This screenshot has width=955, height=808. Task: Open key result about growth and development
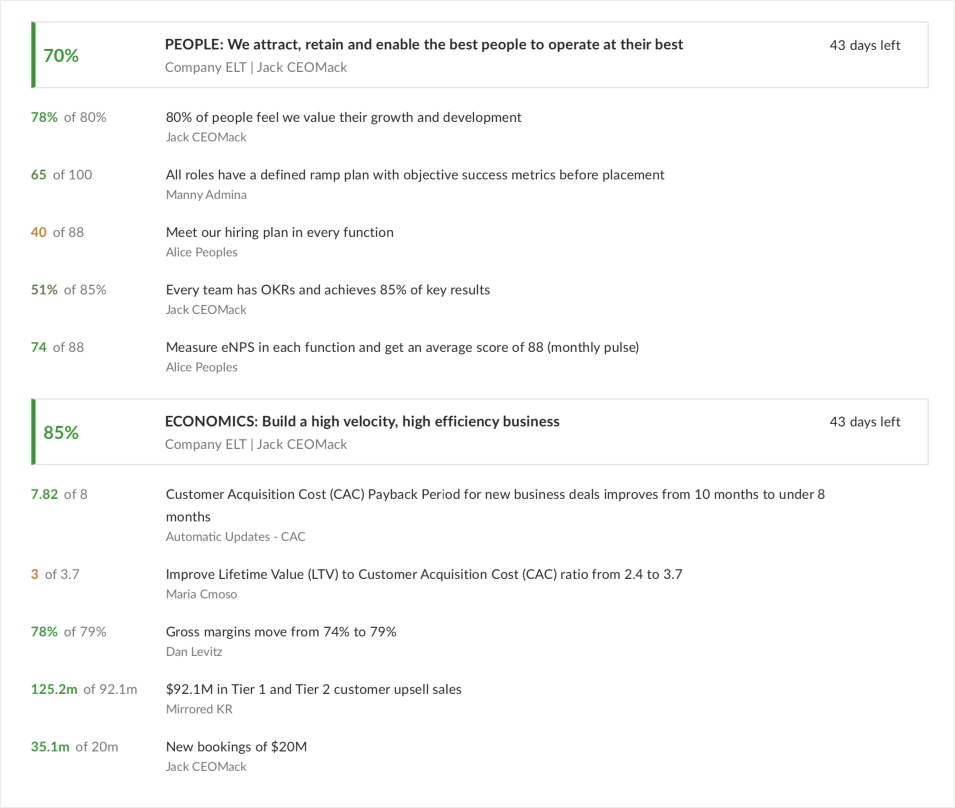point(344,117)
